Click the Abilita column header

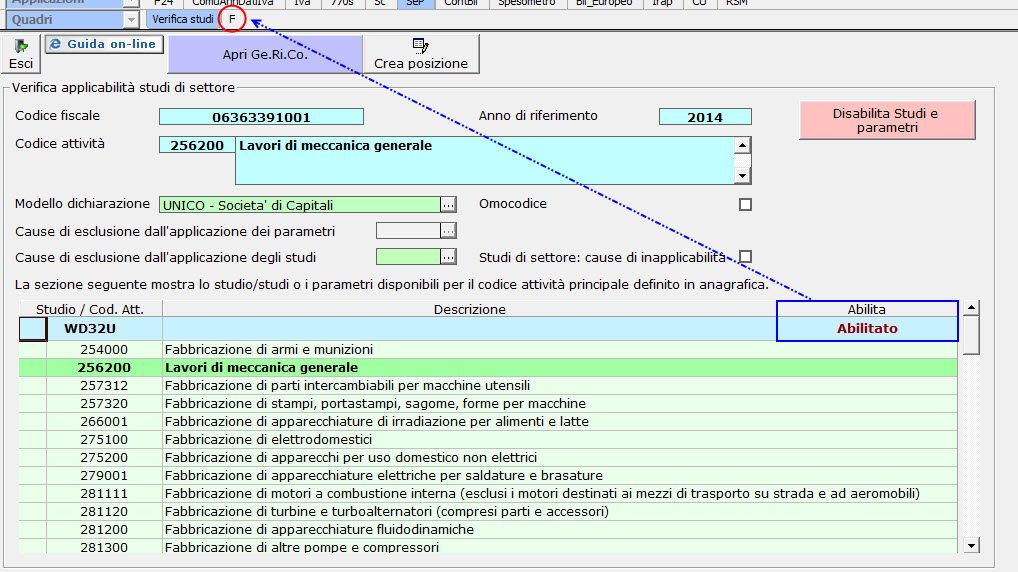(x=867, y=309)
